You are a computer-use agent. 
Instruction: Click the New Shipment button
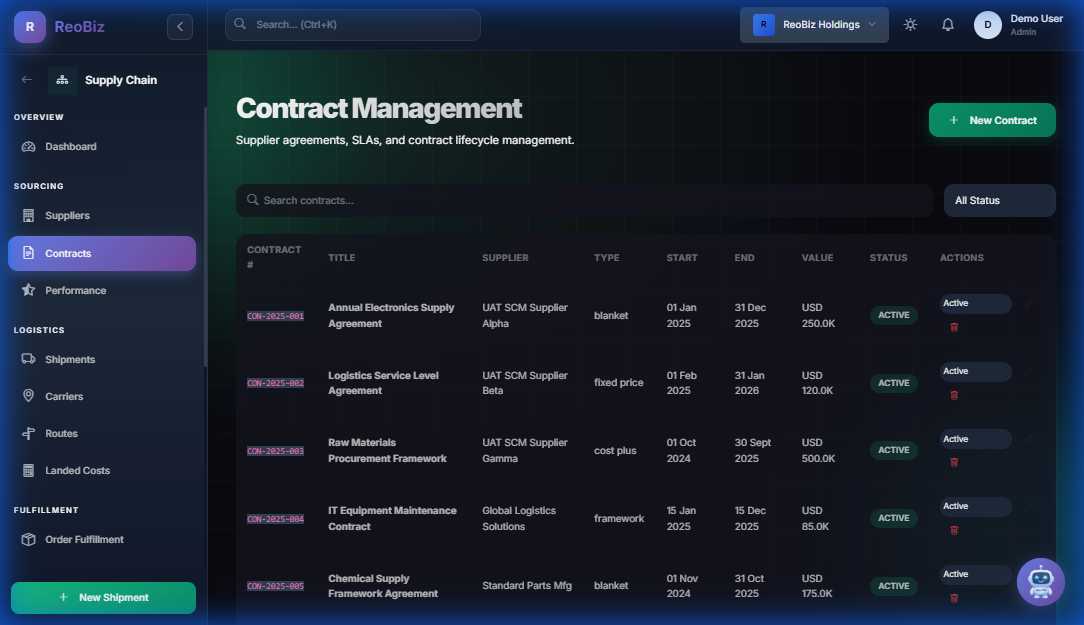pos(103,597)
